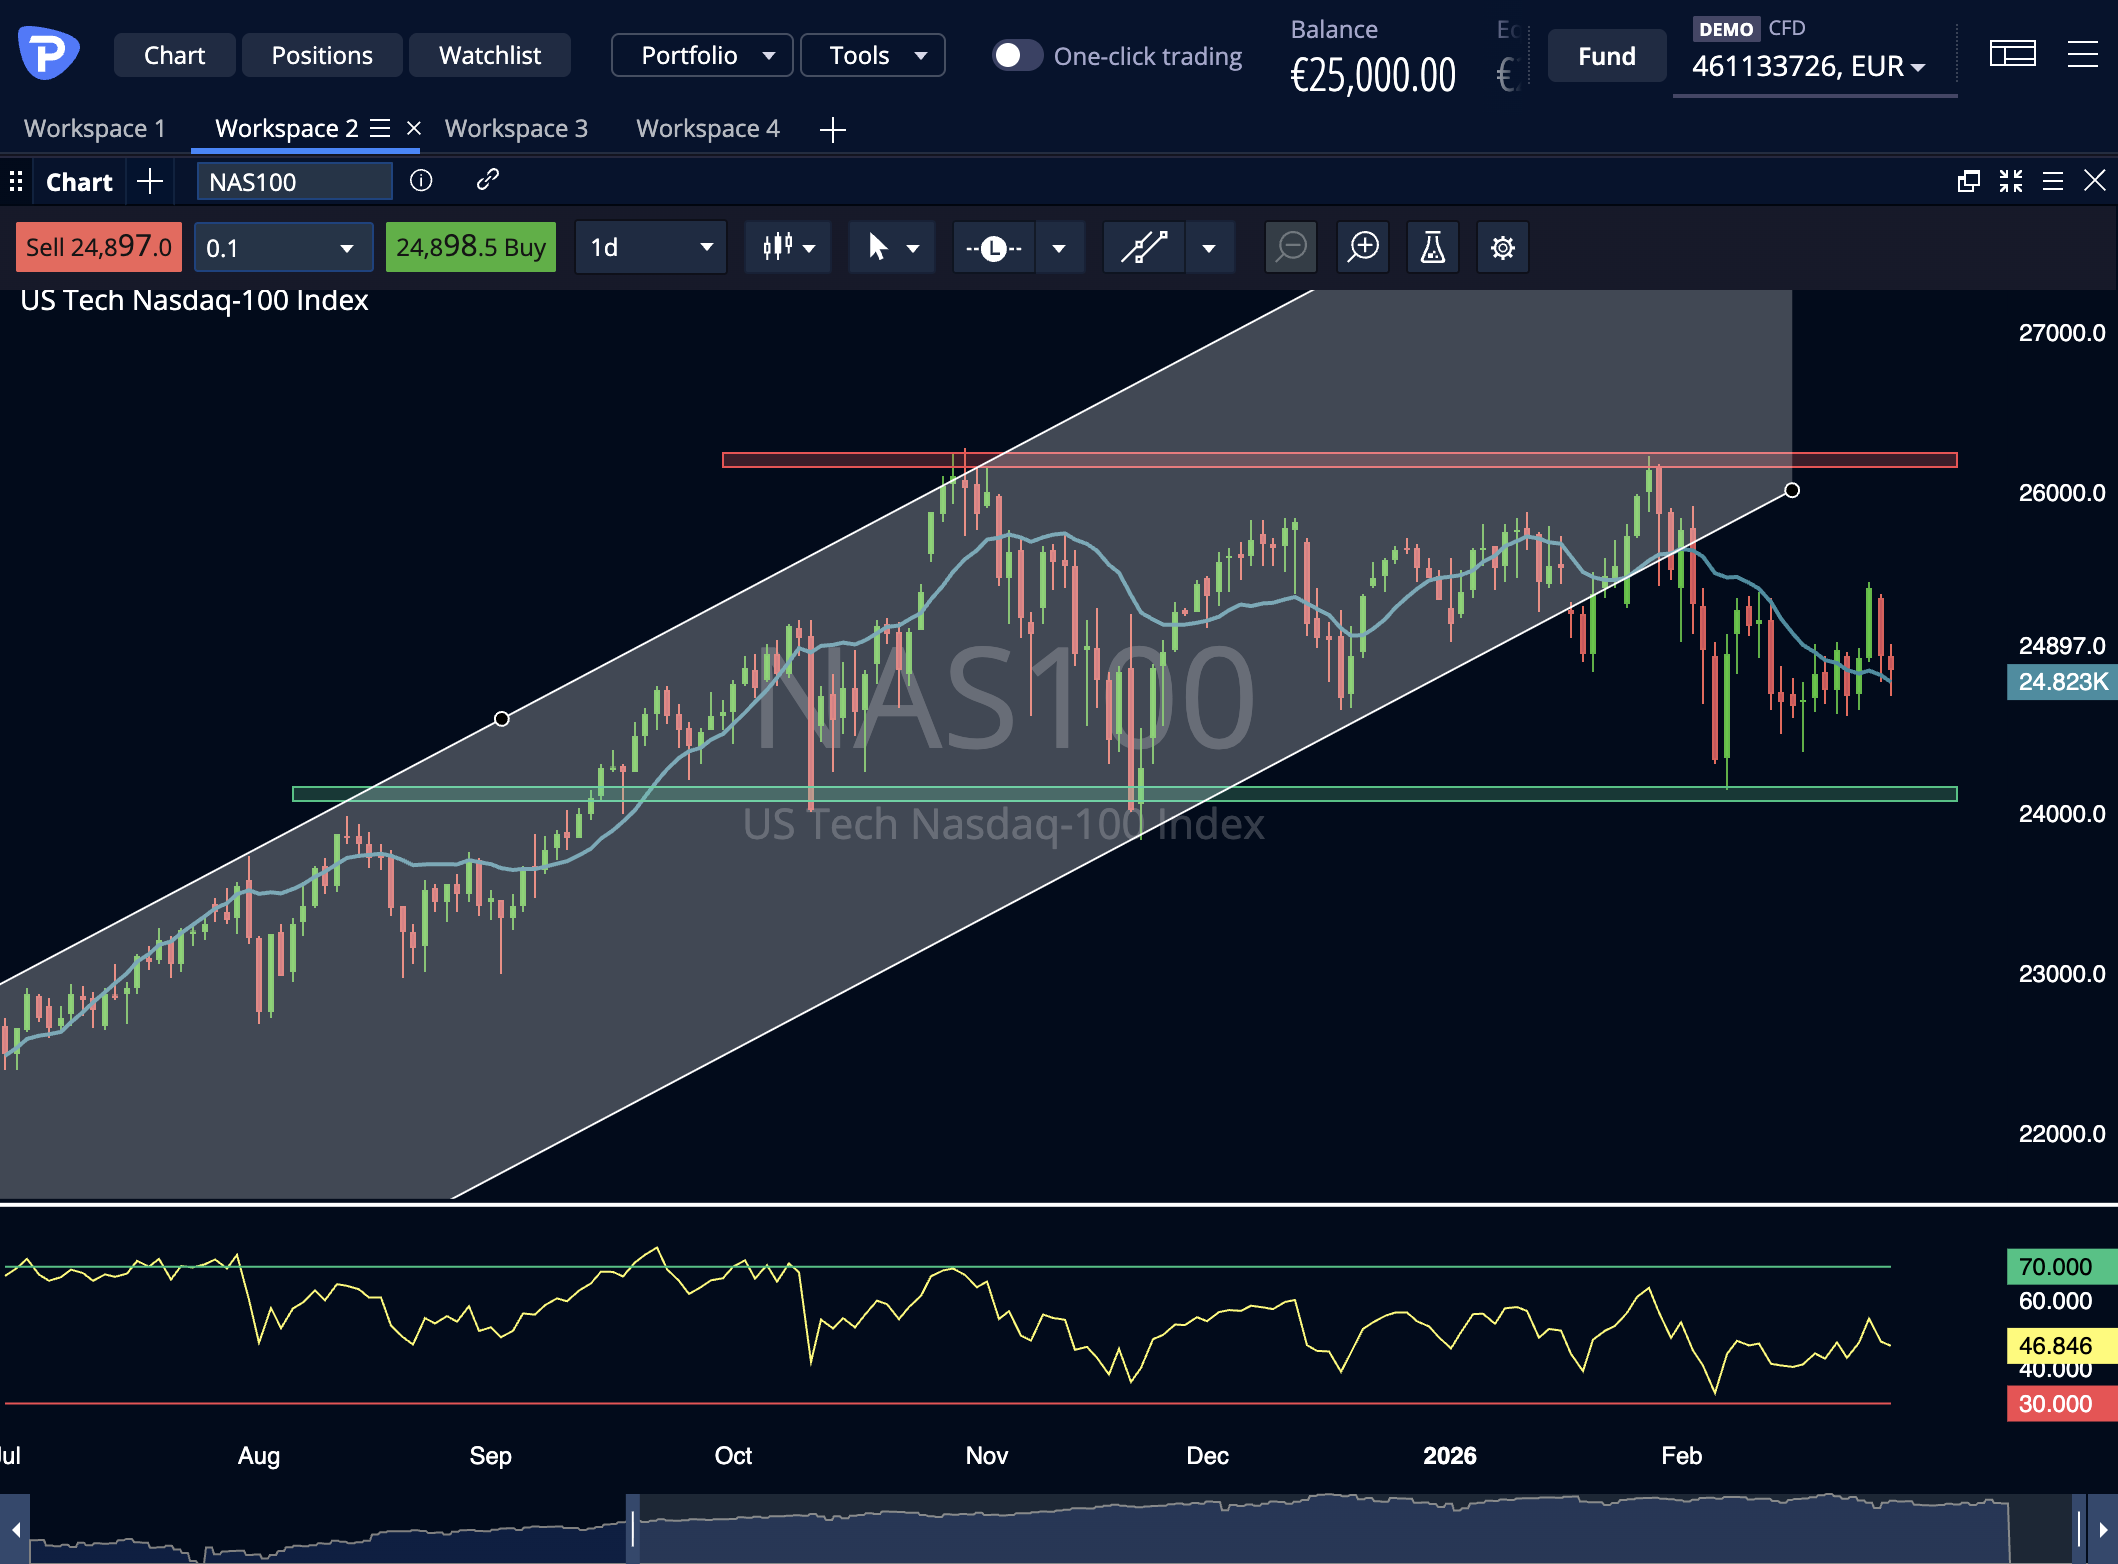Collapse the chart with minimize-arrows icon
Image resolution: width=2118 pixels, height=1564 pixels.
coord(2010,181)
